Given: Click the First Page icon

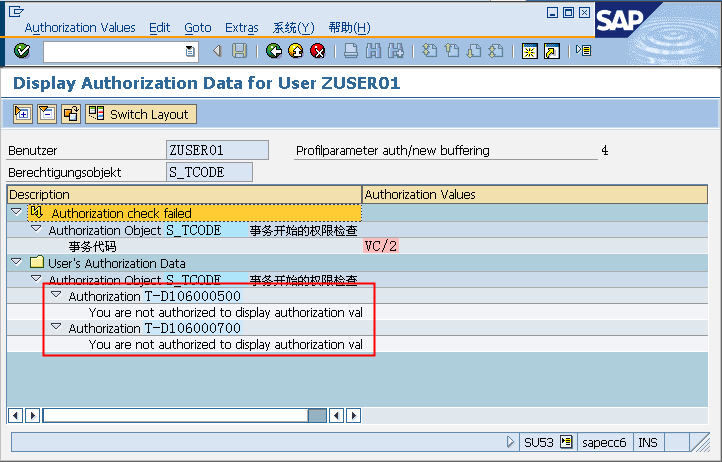Looking at the screenshot, I should click(x=430, y=51).
